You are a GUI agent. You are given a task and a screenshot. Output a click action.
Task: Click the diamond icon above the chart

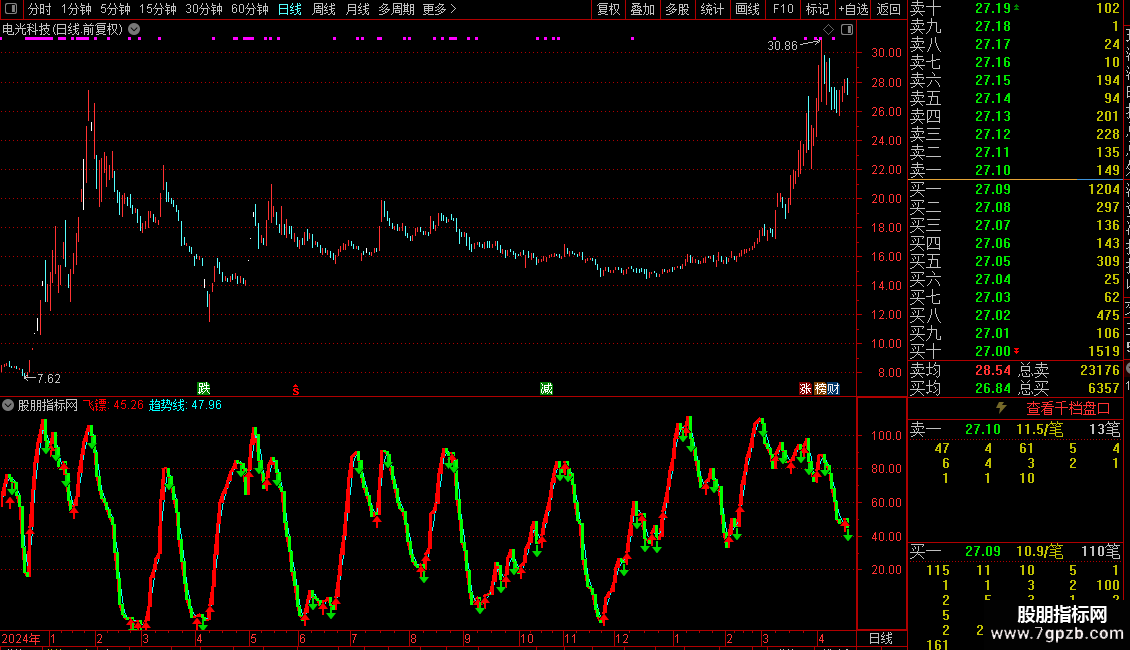pos(829,30)
